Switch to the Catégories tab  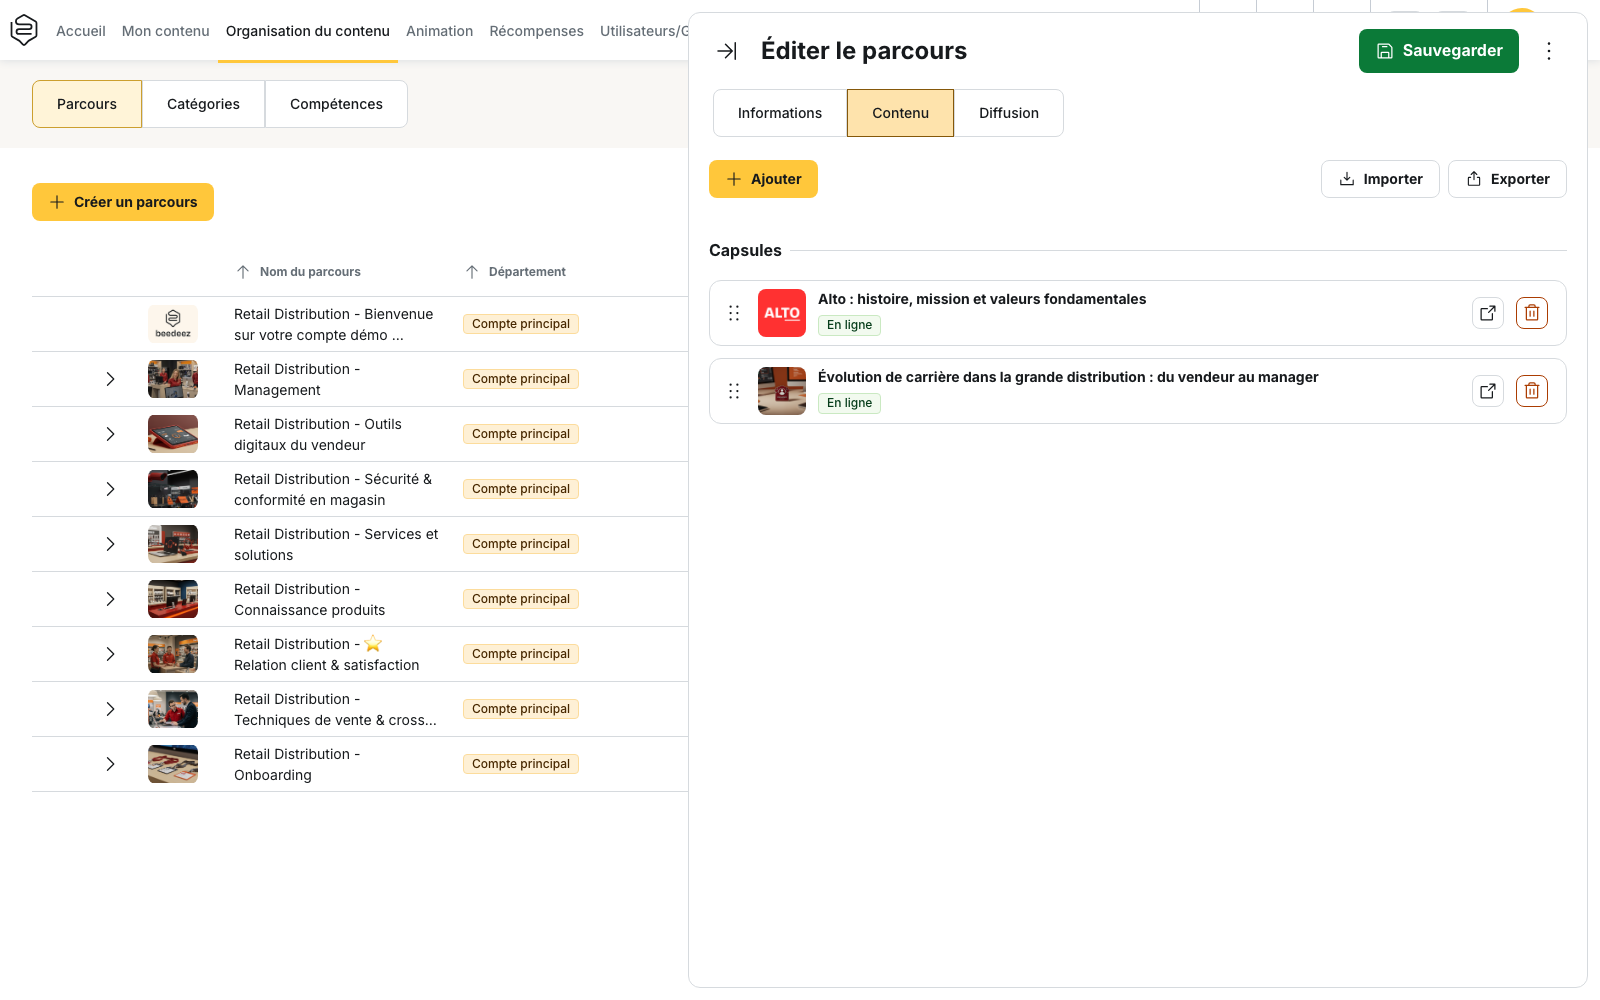[203, 104]
